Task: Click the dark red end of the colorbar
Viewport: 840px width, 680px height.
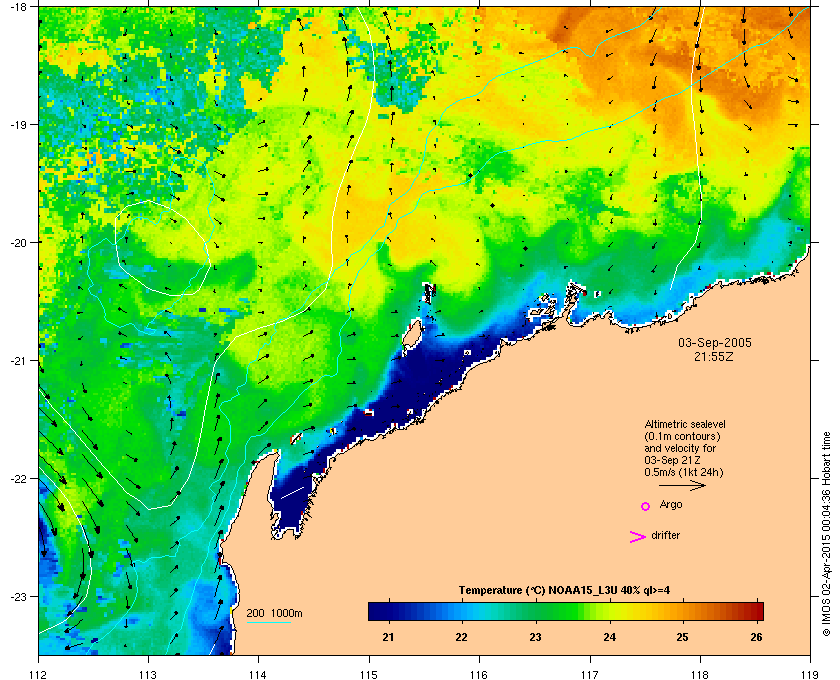Action: (757, 611)
